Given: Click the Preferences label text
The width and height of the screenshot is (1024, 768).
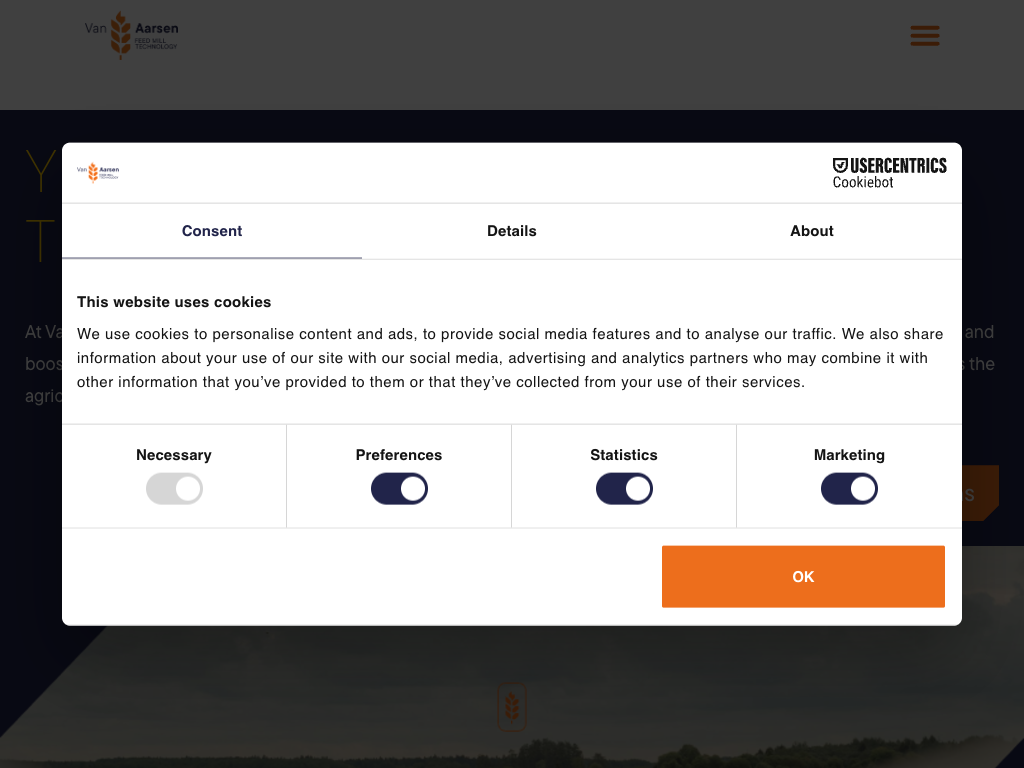Looking at the screenshot, I should pos(399,455).
